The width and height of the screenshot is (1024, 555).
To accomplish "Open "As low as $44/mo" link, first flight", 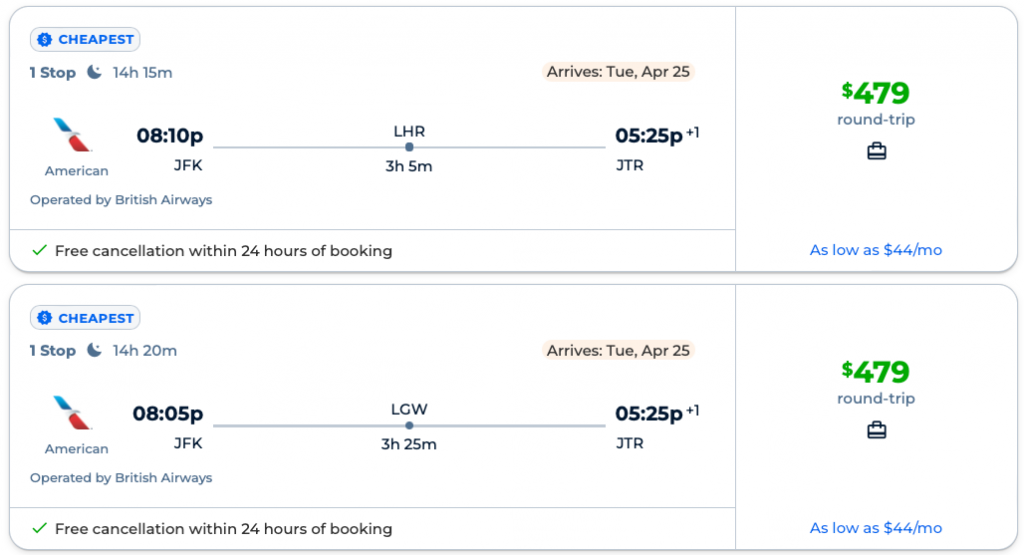I will pyautogui.click(x=876, y=250).
